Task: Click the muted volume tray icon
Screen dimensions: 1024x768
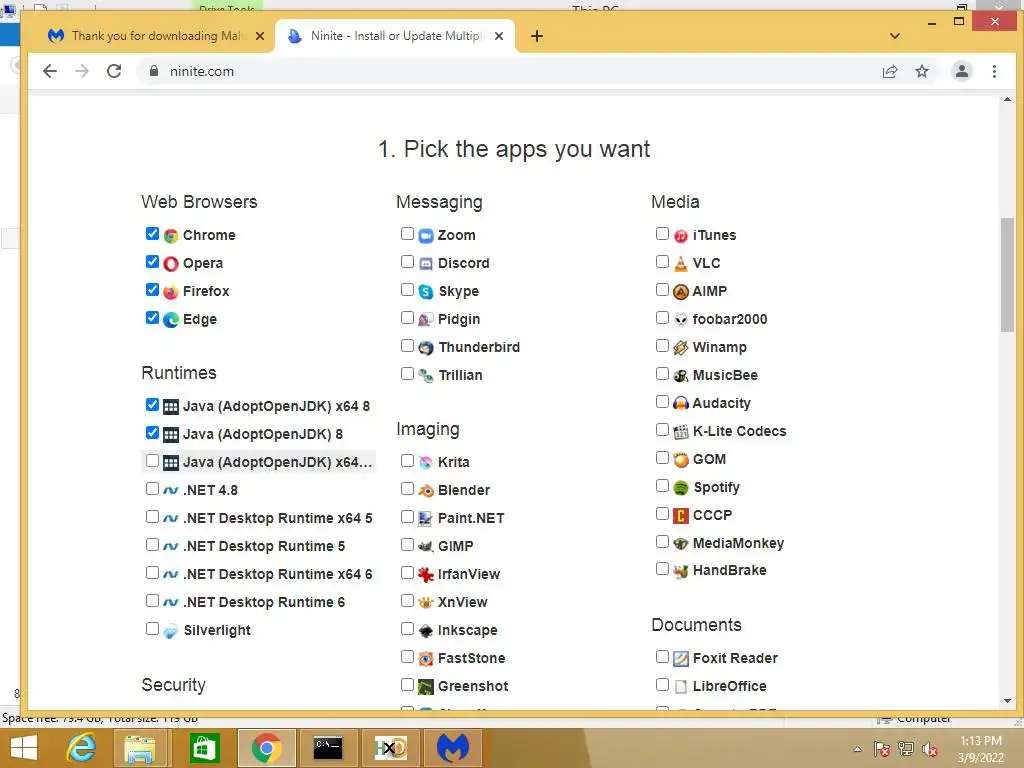Action: tap(929, 749)
